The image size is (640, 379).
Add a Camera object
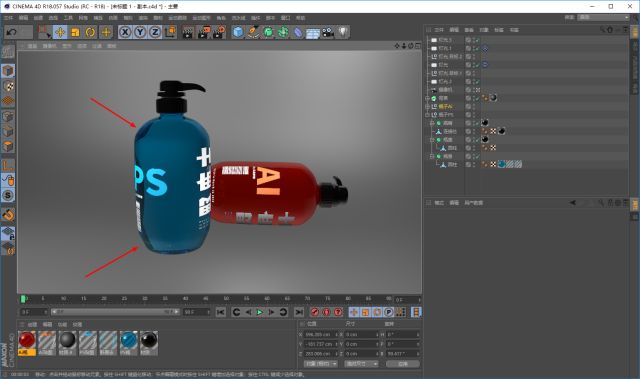[328, 32]
